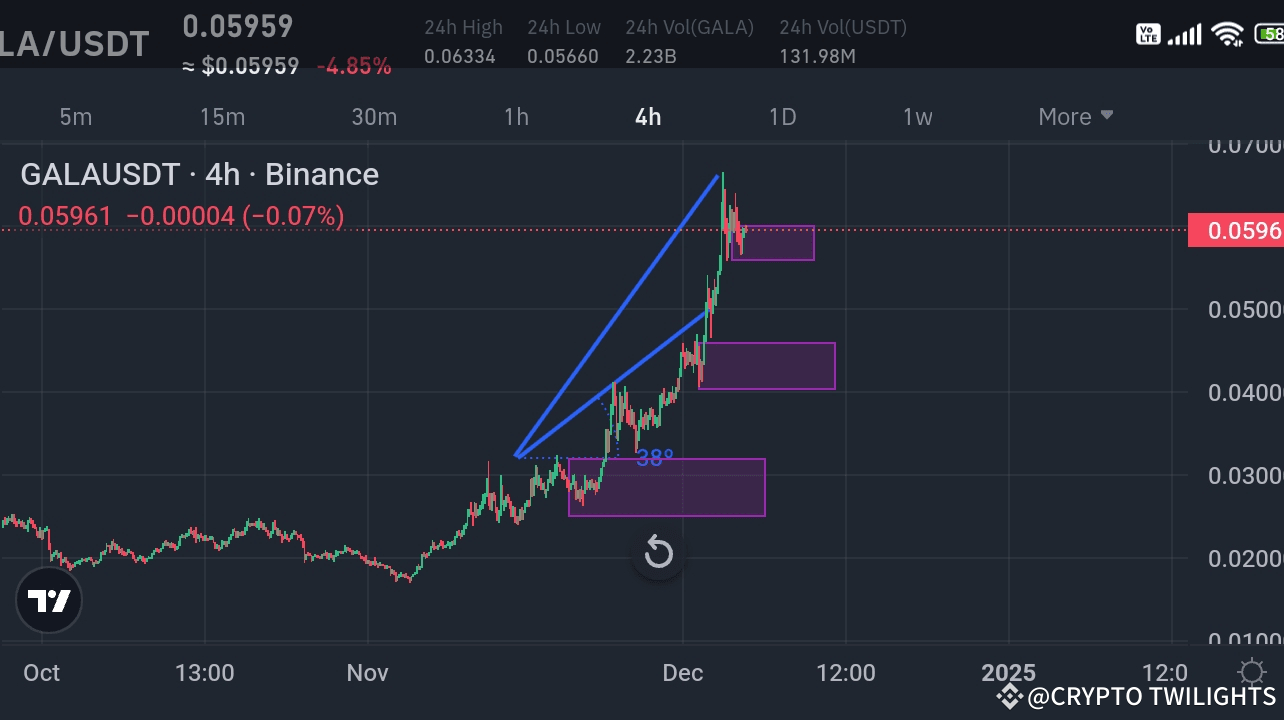Image resolution: width=1284 pixels, height=720 pixels.
Task: Click the TradingView logo icon
Action: (x=49, y=600)
